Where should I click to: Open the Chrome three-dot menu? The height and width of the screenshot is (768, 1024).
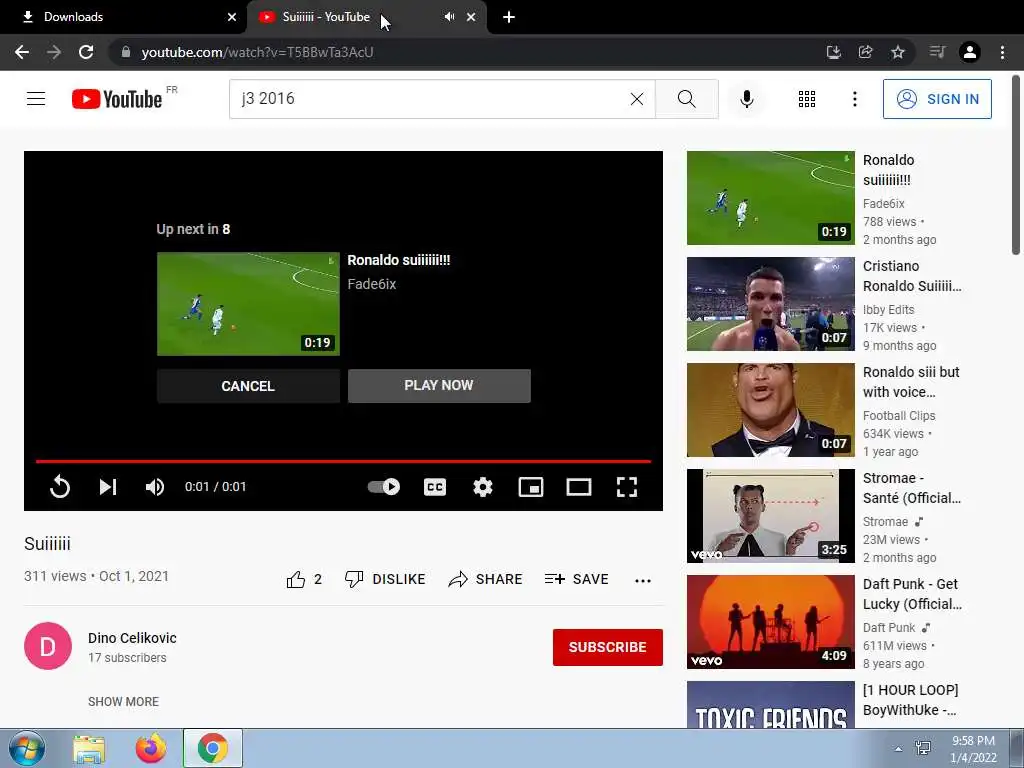coord(1002,52)
